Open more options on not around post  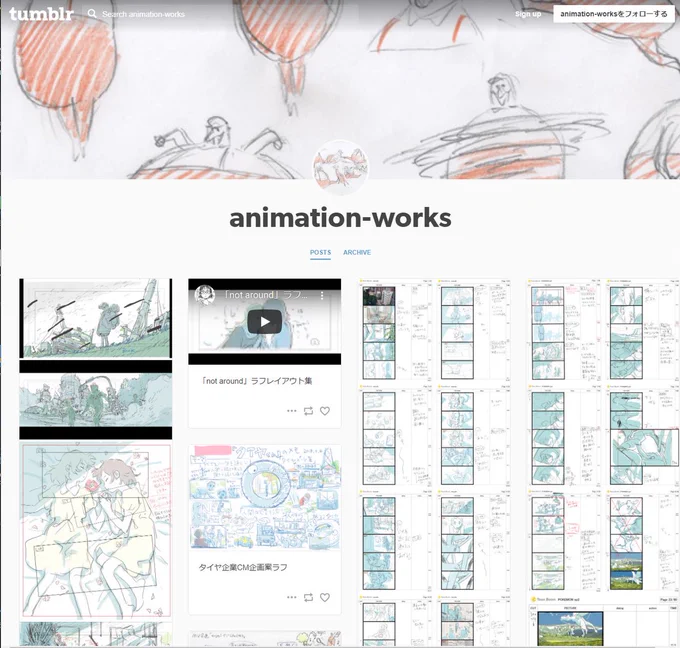click(292, 411)
